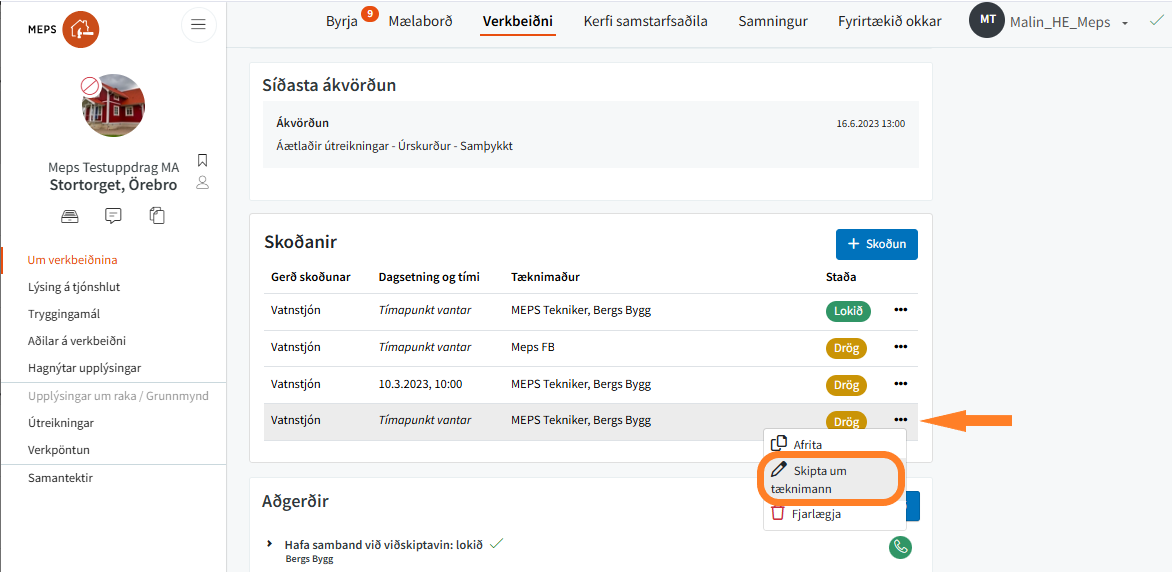Click Upplýsingar um raka / Grunnmynd
The height and width of the screenshot is (572, 1172).
click(x=118, y=396)
